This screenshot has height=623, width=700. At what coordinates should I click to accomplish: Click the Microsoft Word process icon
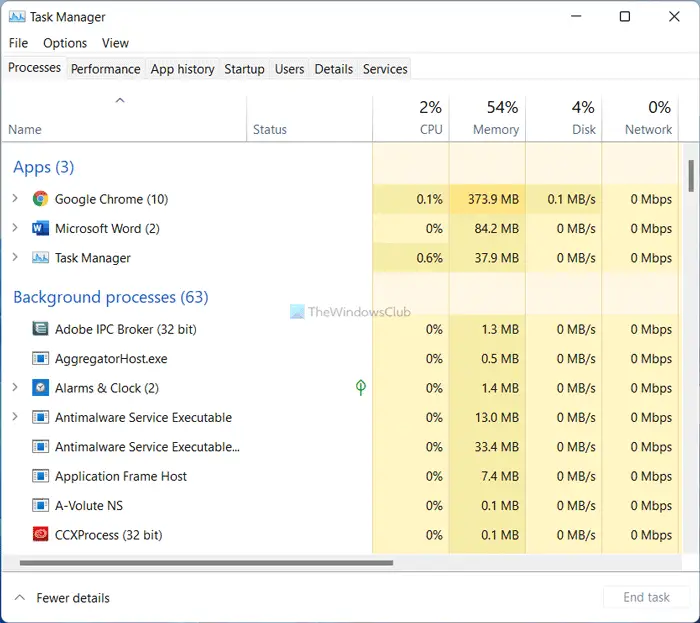pyautogui.click(x=40, y=228)
